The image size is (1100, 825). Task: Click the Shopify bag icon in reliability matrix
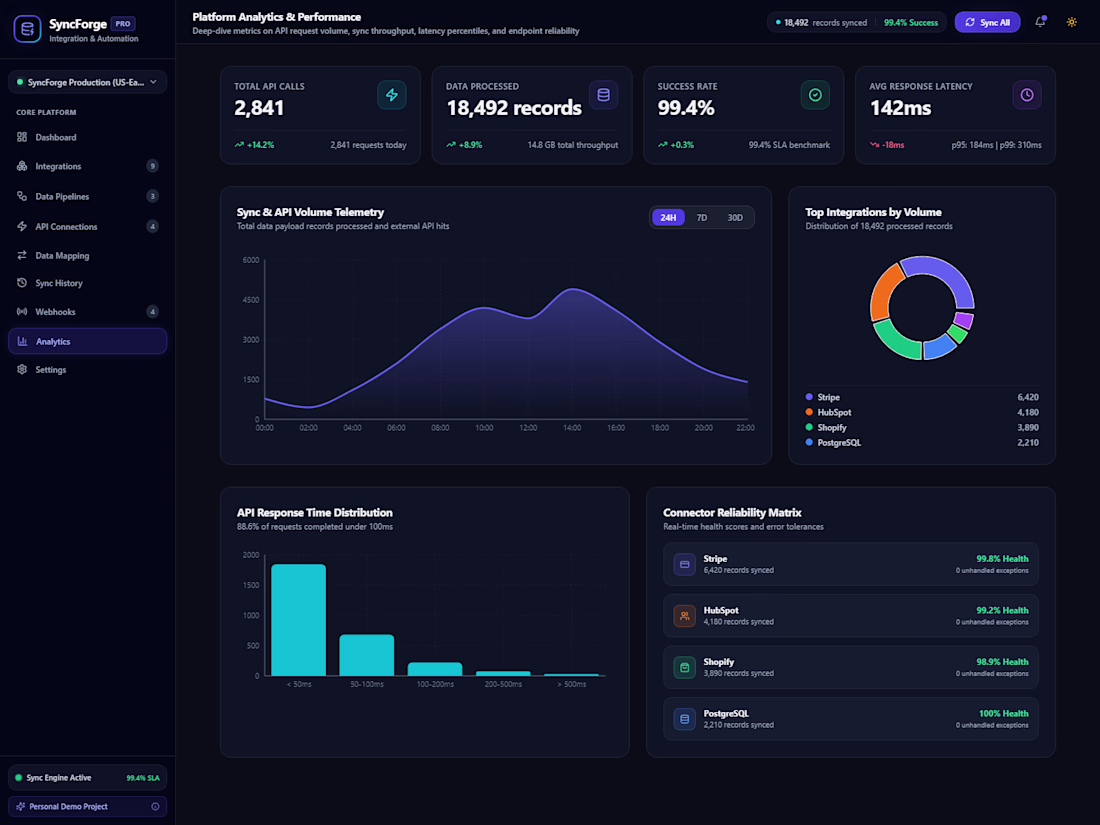685,667
